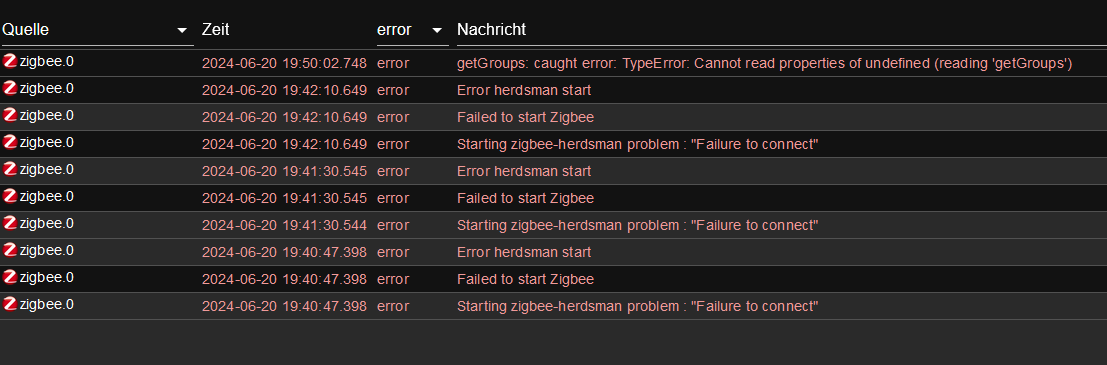Viewport: 1107px width, 365px height.
Task: Click zigbee icon at 19:42:10 Error herdsman start
Action: pos(10,88)
